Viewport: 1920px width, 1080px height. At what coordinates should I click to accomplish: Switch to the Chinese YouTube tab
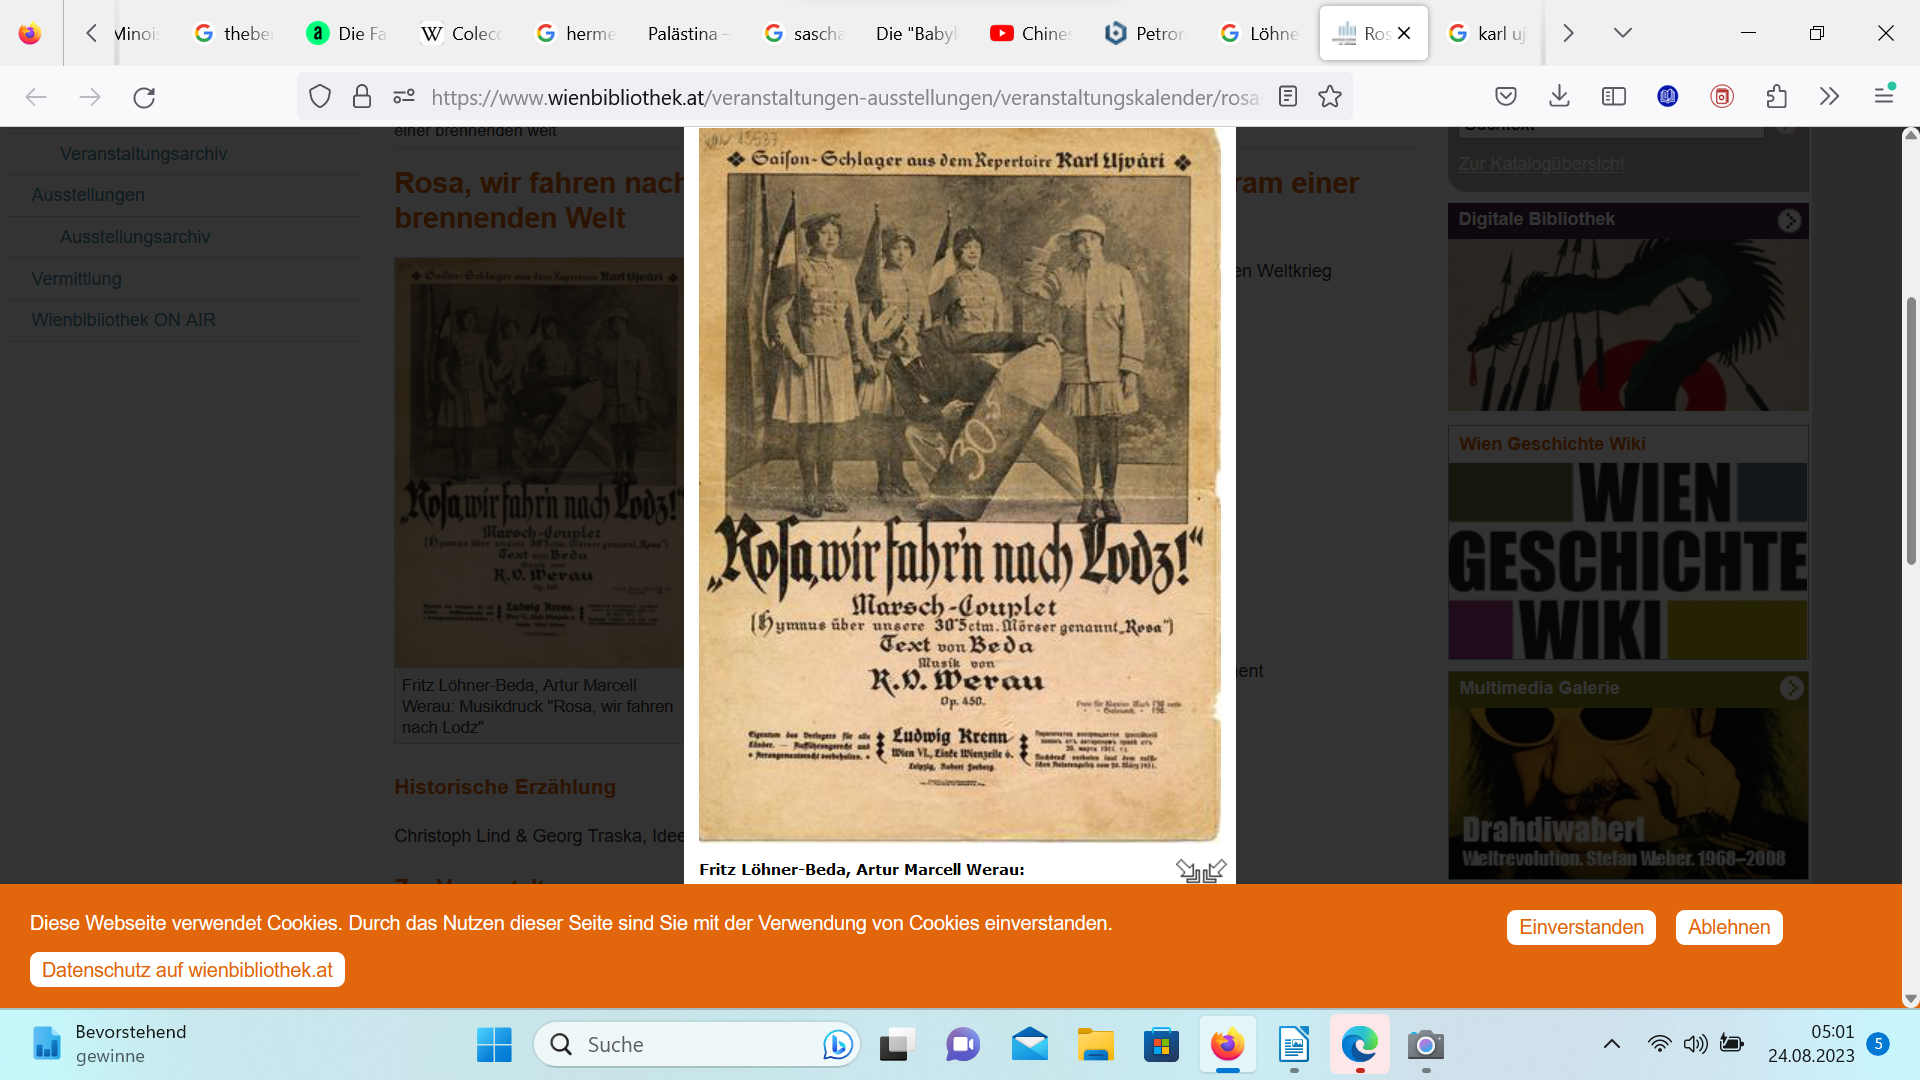1031,33
